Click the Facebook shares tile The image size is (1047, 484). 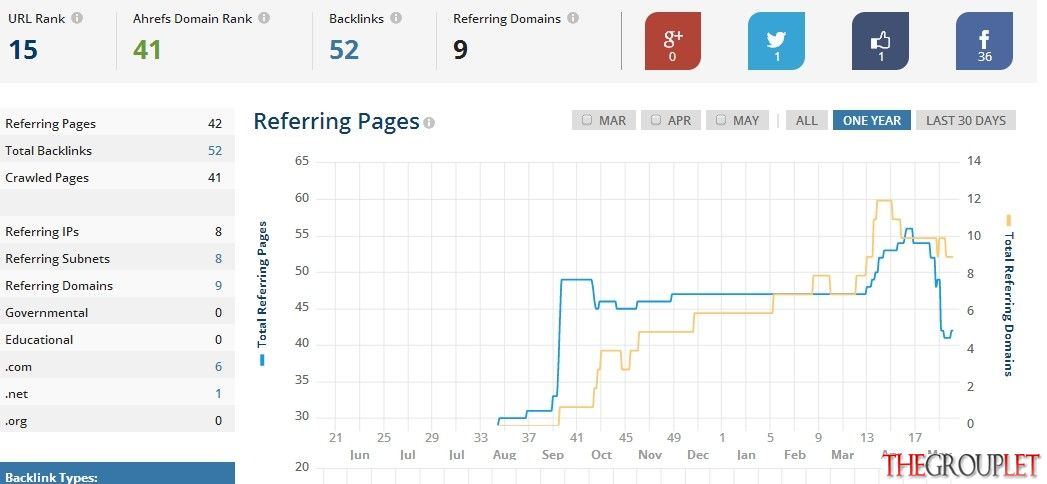point(984,41)
